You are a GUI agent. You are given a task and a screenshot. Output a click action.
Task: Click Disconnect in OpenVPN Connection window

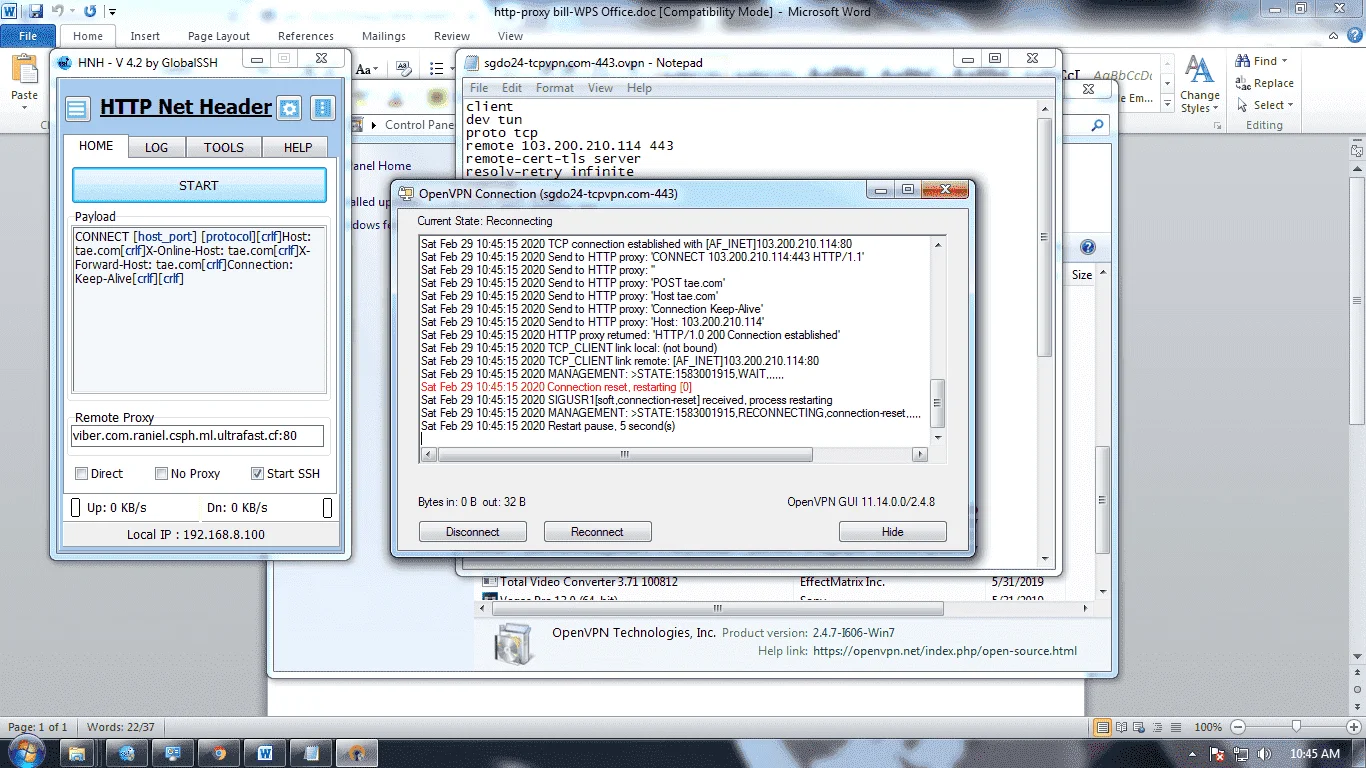472,532
